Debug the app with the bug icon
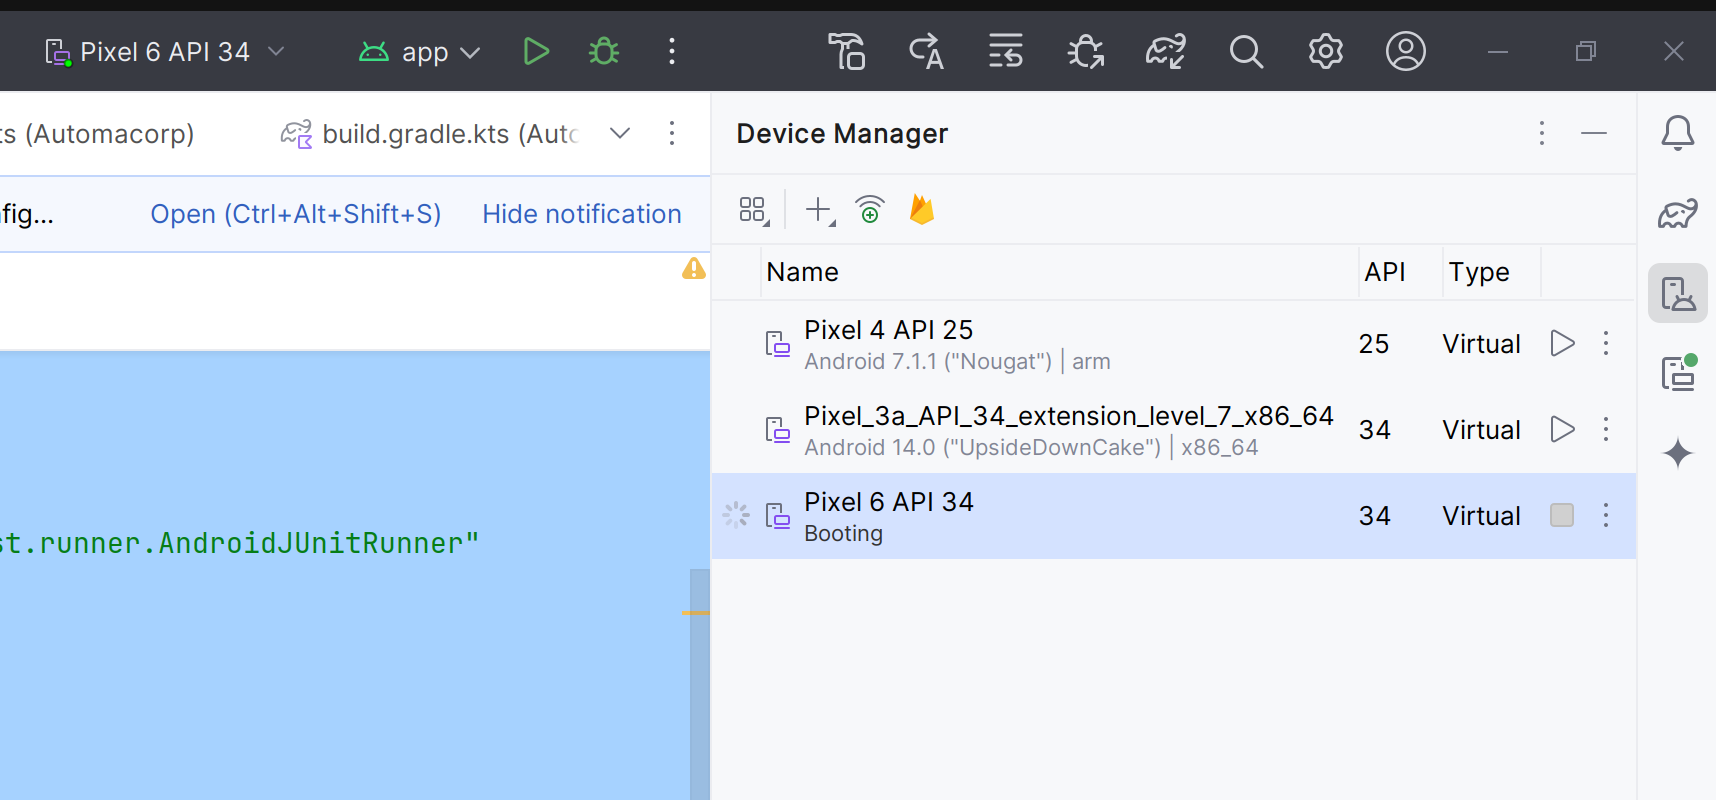Screen dimensions: 1716x800 [x=604, y=51]
